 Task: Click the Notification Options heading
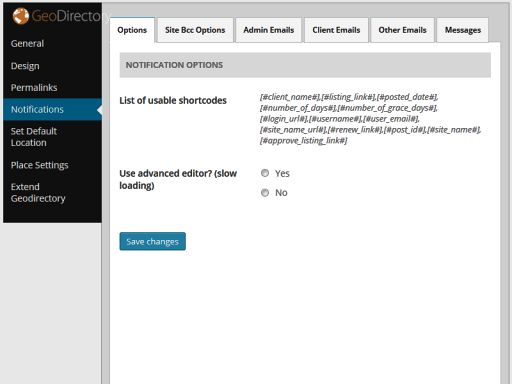174,65
